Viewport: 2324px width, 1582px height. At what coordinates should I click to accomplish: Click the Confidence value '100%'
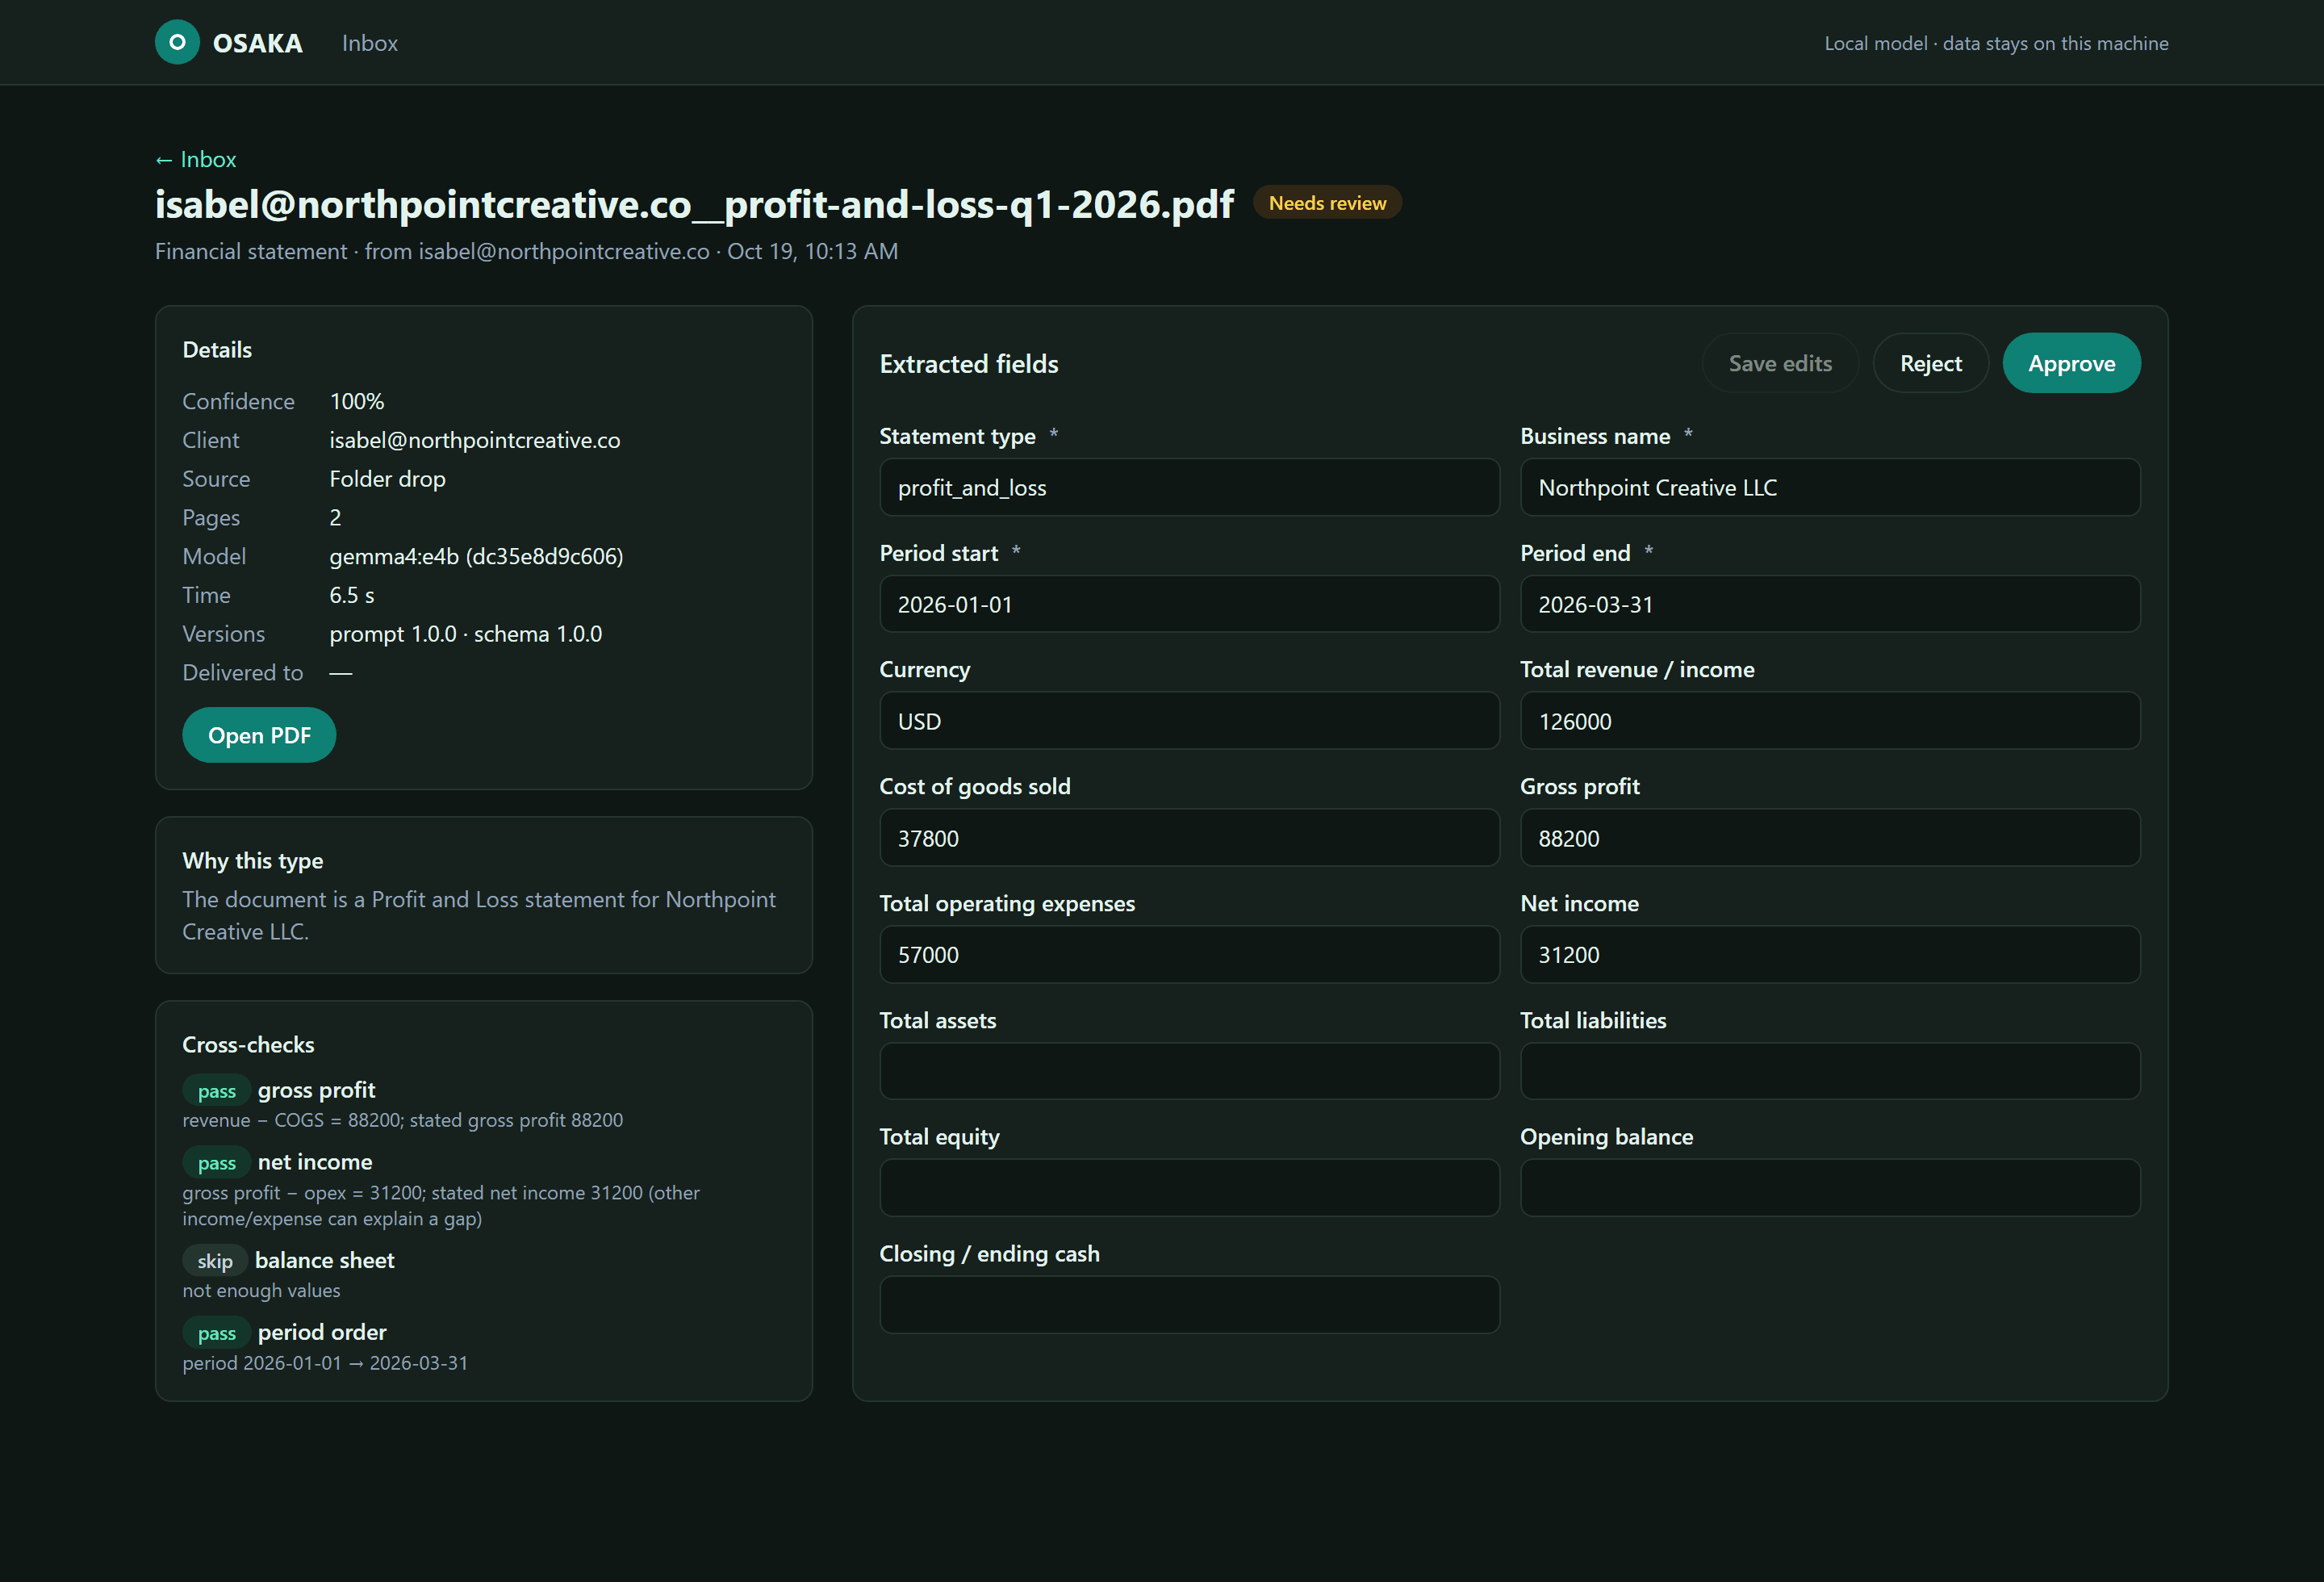point(357,401)
